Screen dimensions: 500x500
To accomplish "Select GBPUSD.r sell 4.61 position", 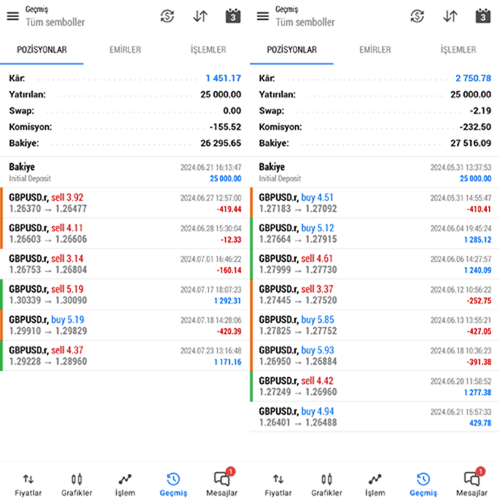I will coord(375,264).
